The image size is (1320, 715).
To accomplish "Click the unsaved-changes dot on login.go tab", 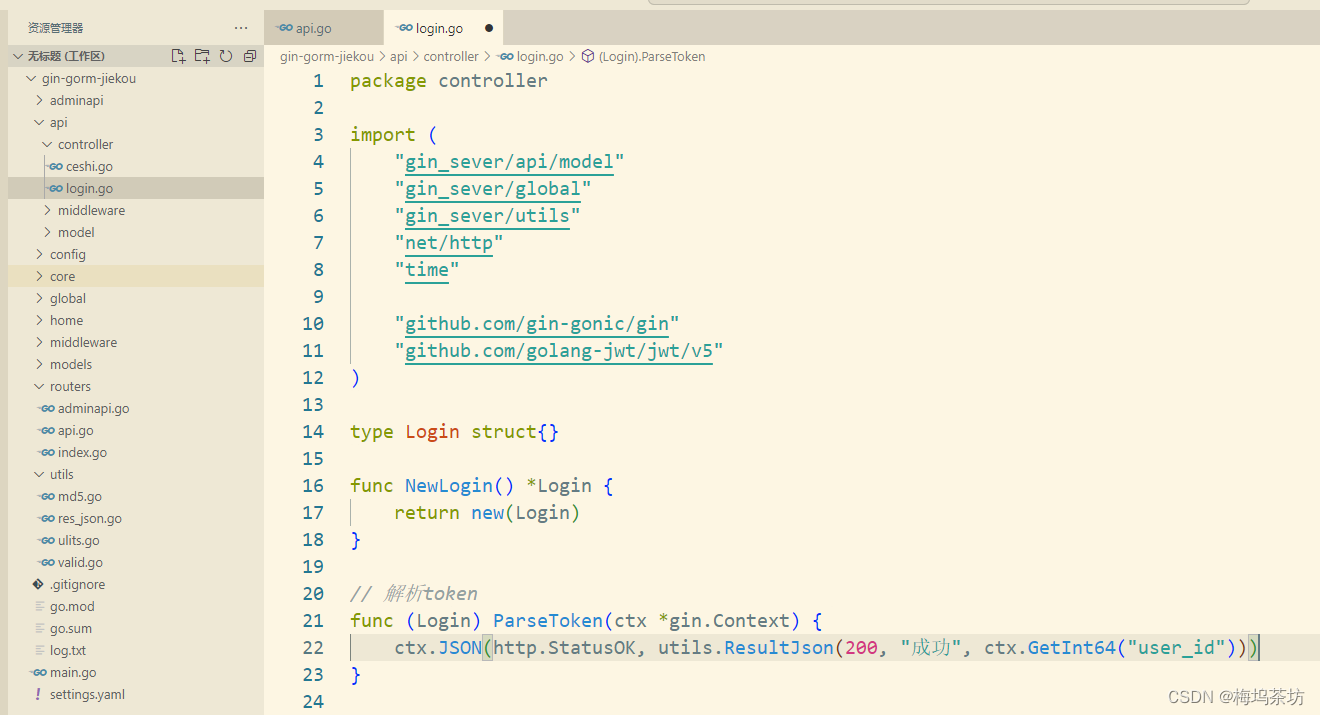I will [487, 27].
